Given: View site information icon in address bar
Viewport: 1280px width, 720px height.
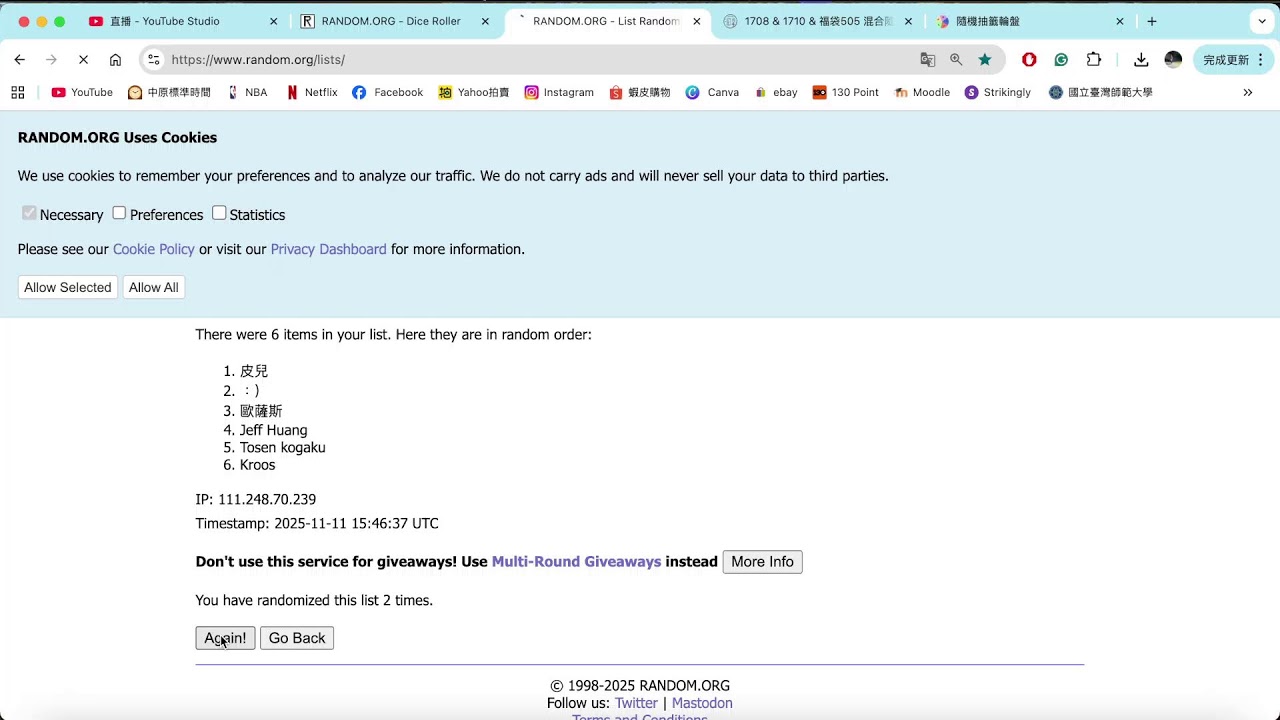Looking at the screenshot, I should pos(153,60).
